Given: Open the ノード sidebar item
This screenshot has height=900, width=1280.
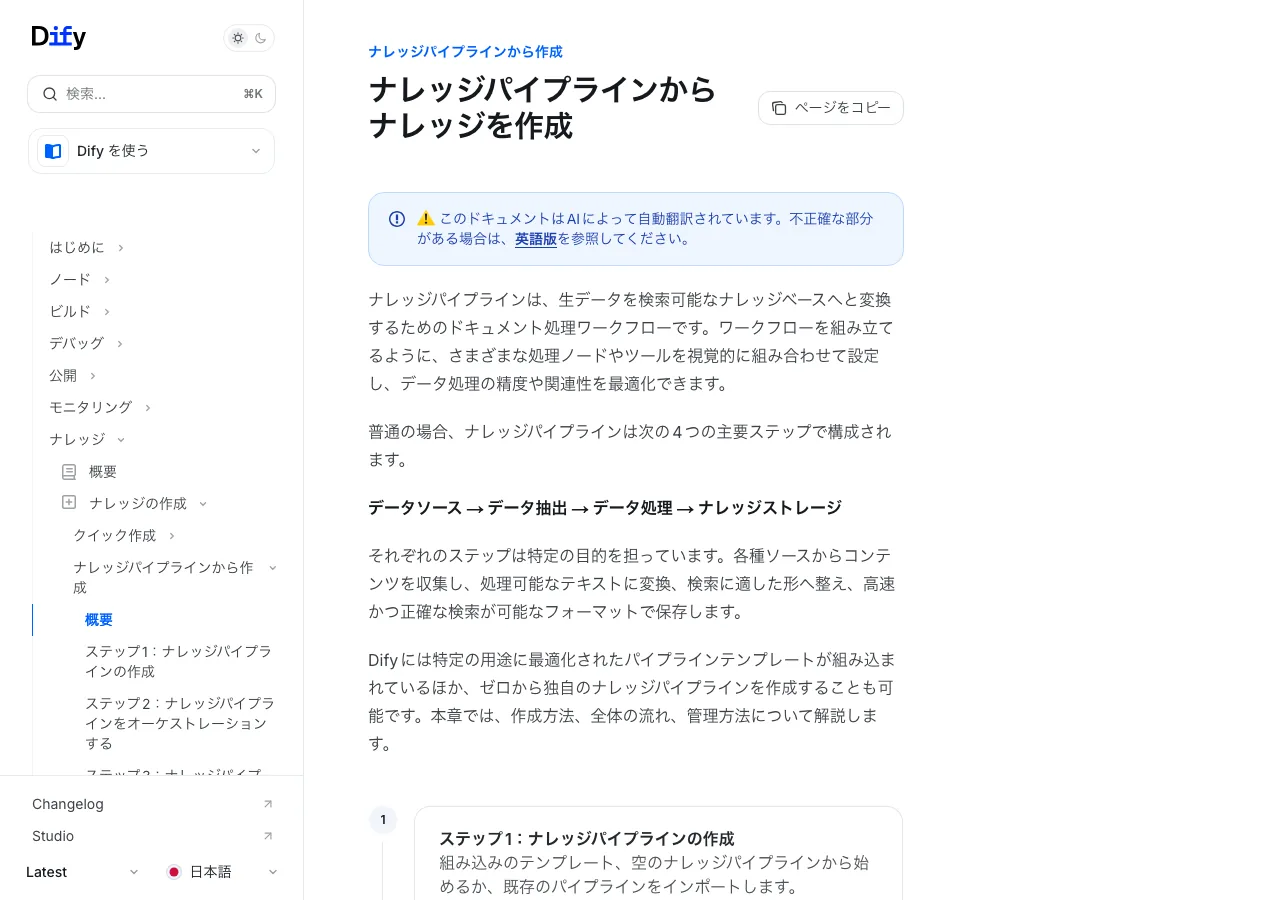Looking at the screenshot, I should pyautogui.click(x=70, y=279).
